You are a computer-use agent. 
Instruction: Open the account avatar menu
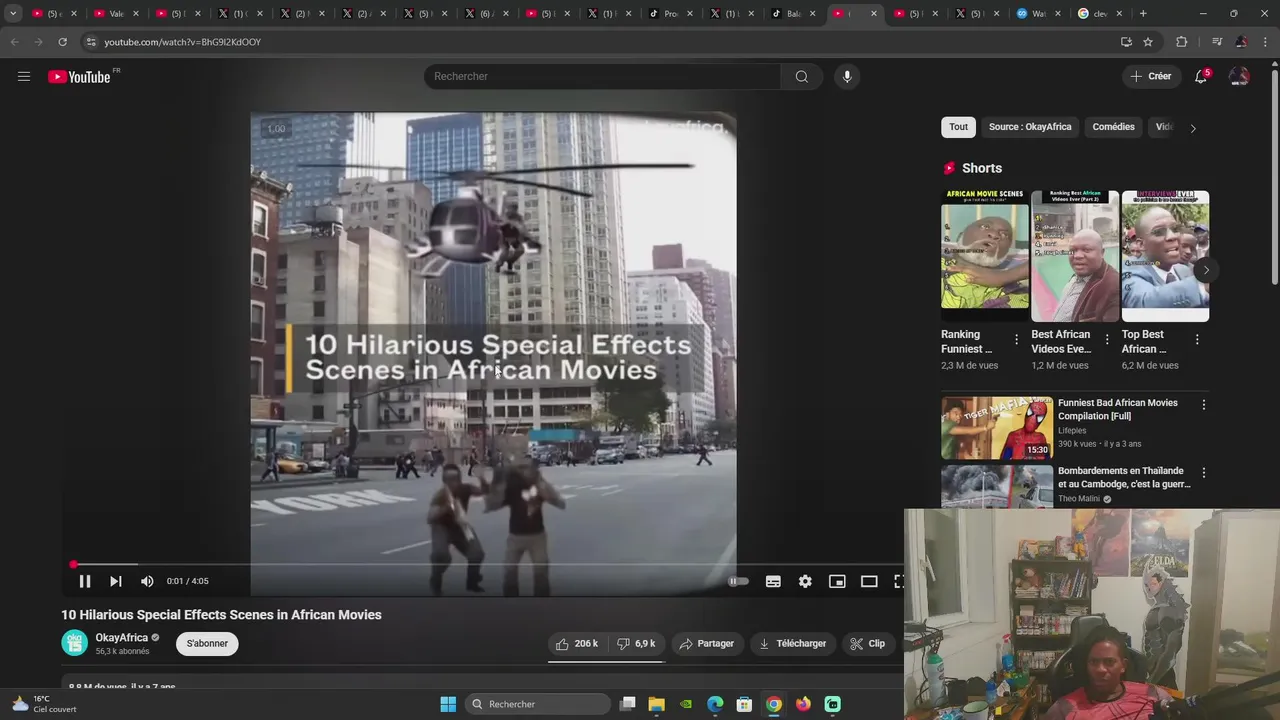point(1239,76)
